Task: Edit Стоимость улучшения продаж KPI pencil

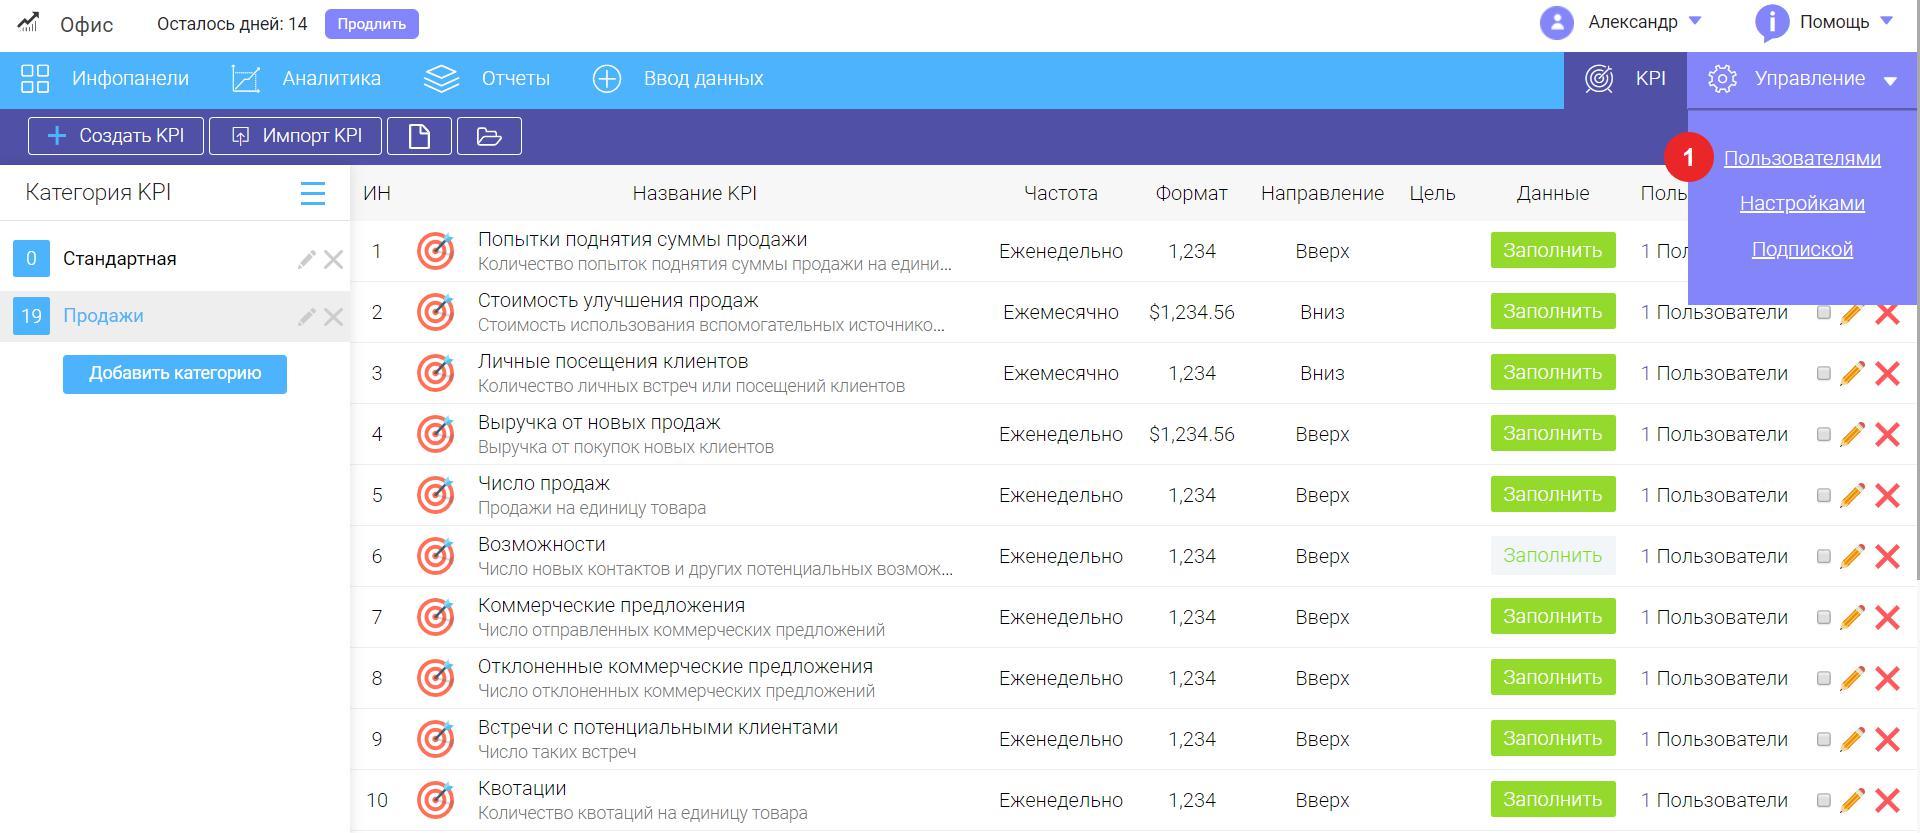Action: 1852,313
